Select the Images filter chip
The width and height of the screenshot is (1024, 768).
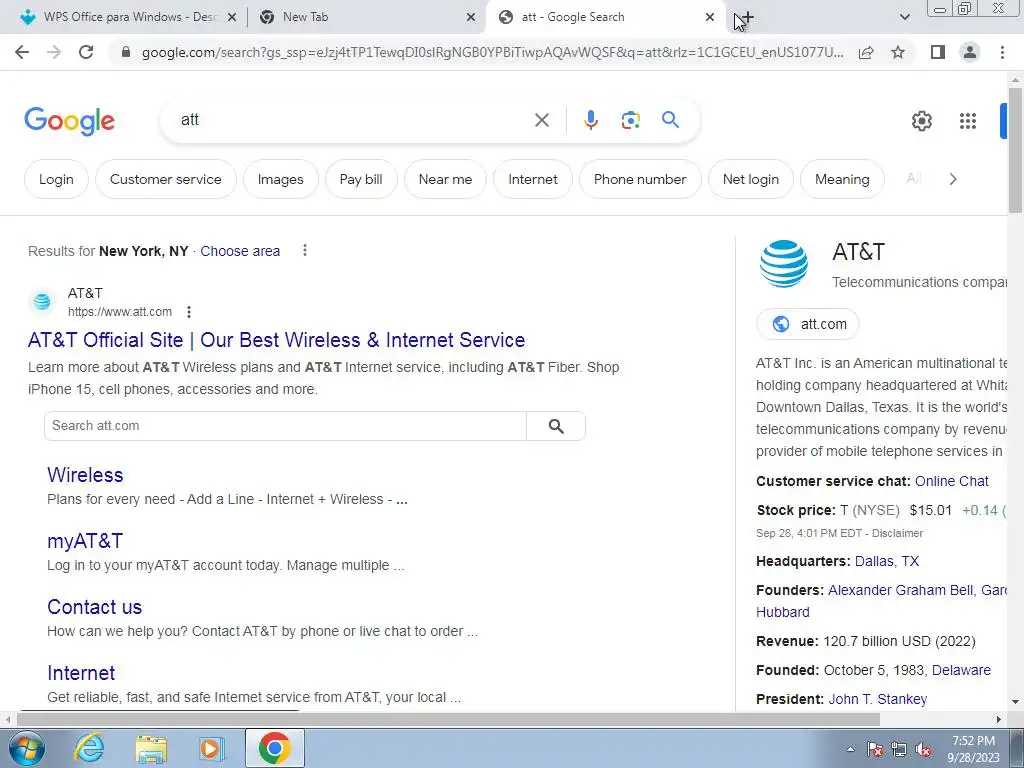point(280,179)
